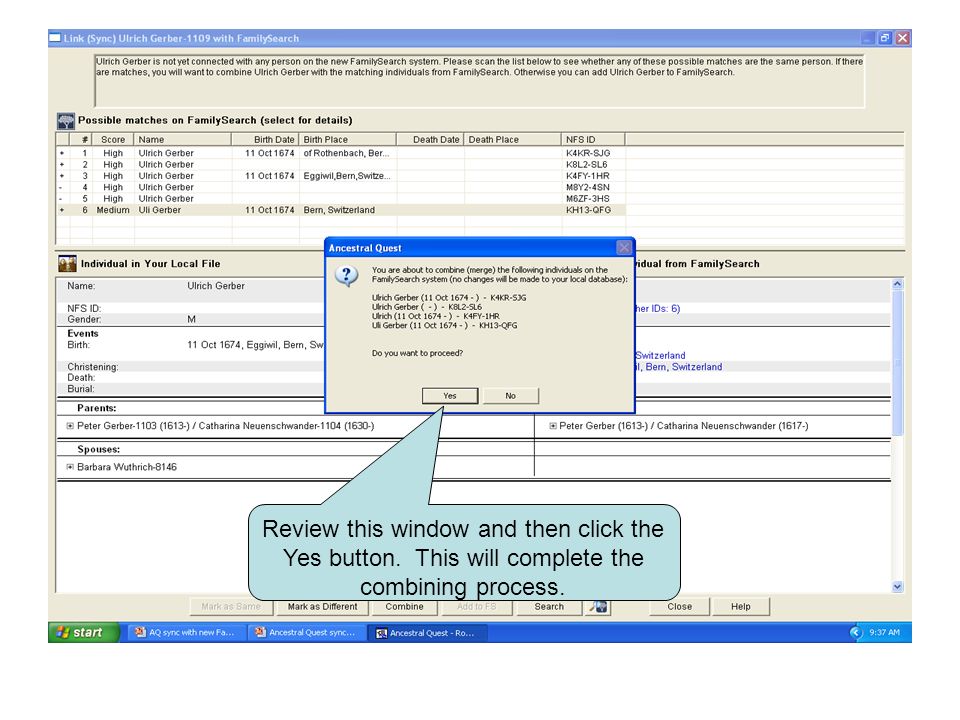The height and width of the screenshot is (720, 960).
Task: Click No to cancel the merge
Action: 511,396
